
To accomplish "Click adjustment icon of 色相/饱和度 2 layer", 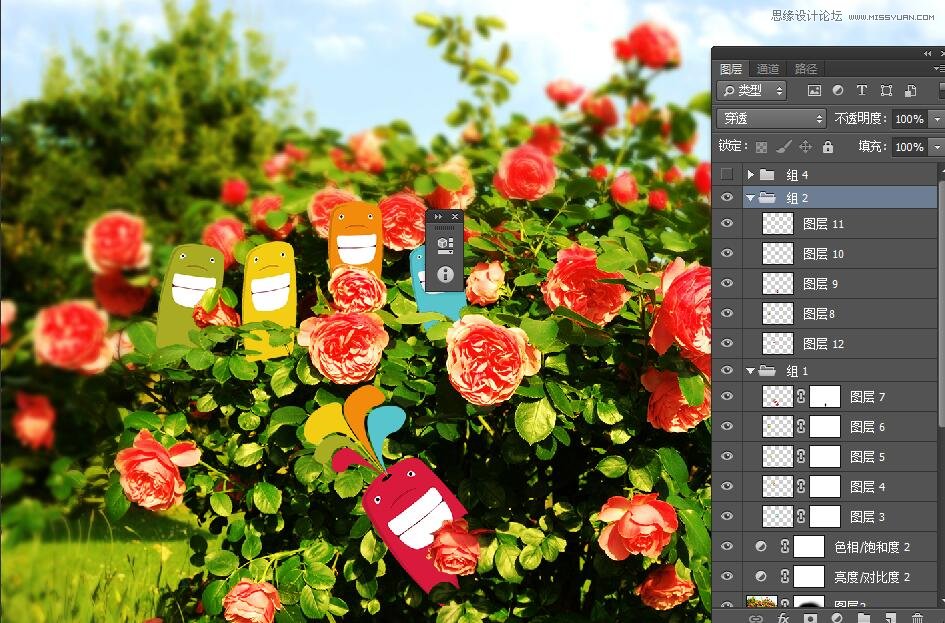I will click(761, 546).
